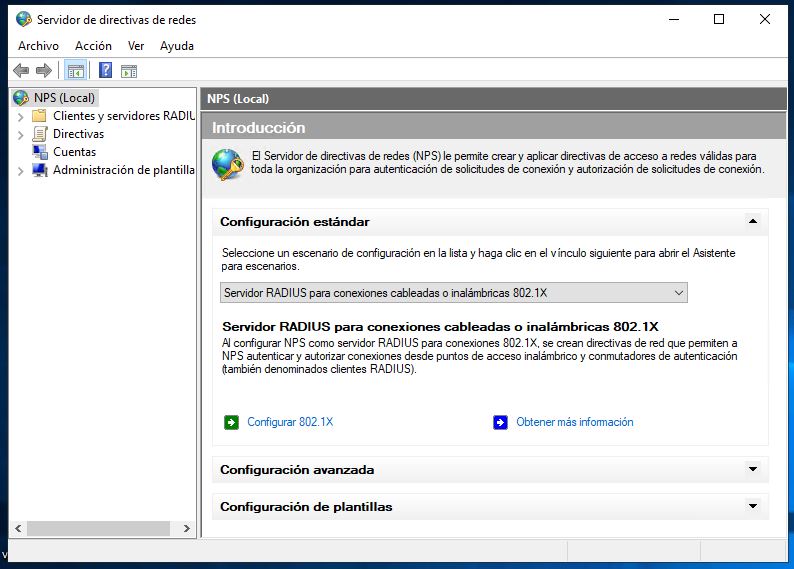Minimize the Servidor de directivas window

point(673,19)
